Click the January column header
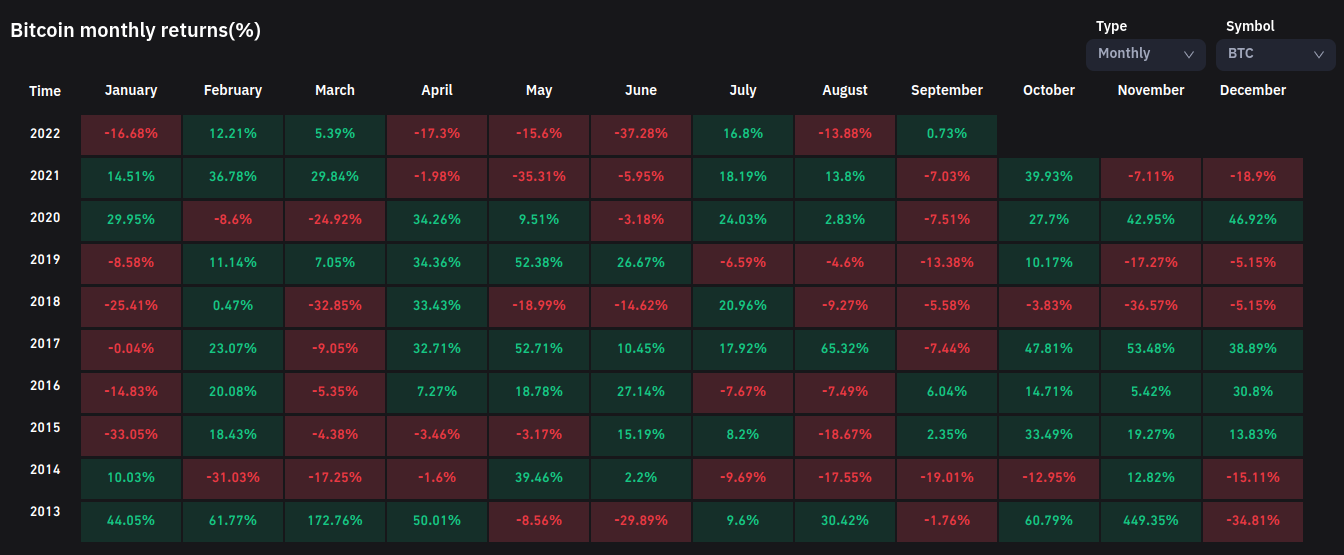Viewport: 1344px width, 555px height. [x=131, y=90]
